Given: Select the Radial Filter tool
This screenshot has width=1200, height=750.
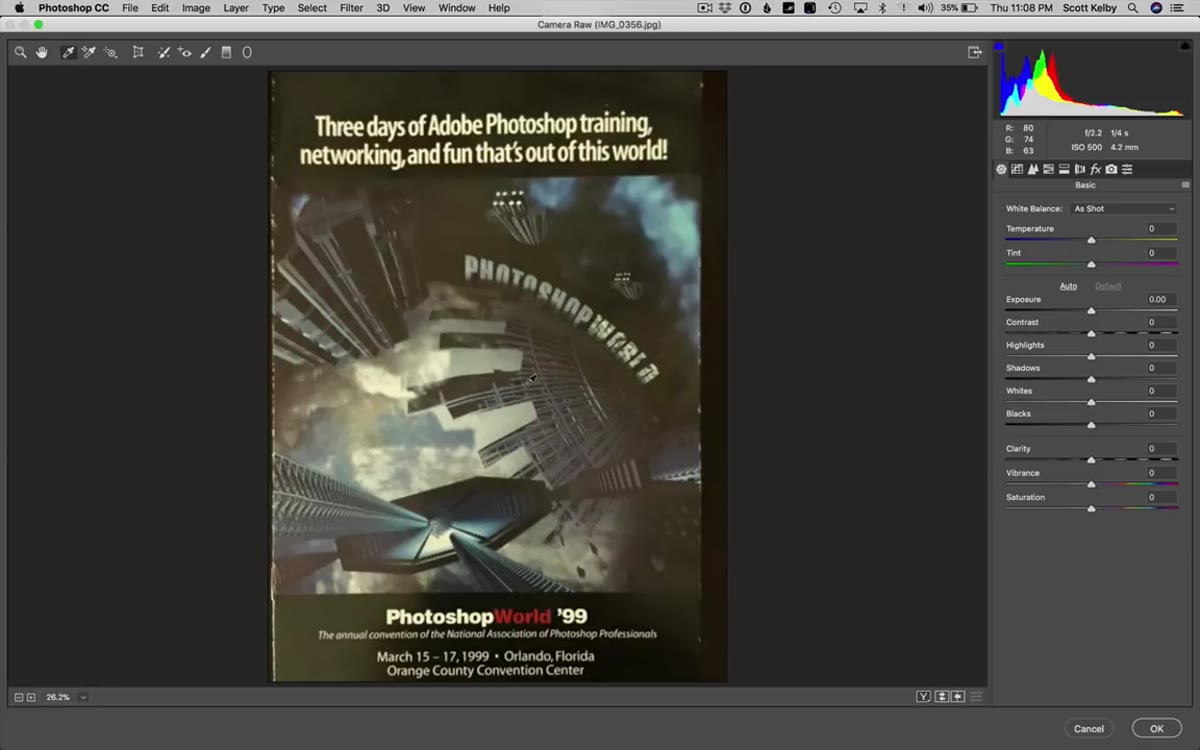Looking at the screenshot, I should 247,52.
